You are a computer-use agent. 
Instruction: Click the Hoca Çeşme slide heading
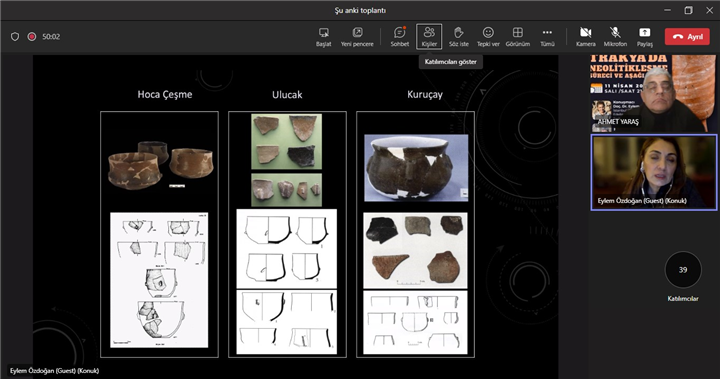(165, 94)
